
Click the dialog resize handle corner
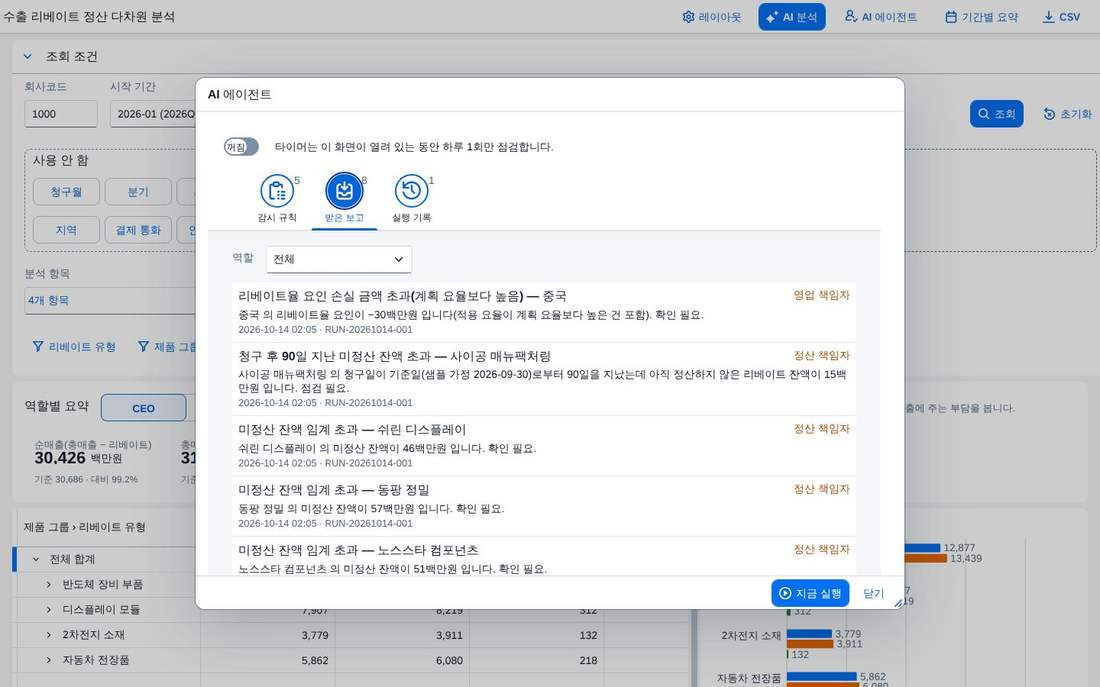pos(898,603)
